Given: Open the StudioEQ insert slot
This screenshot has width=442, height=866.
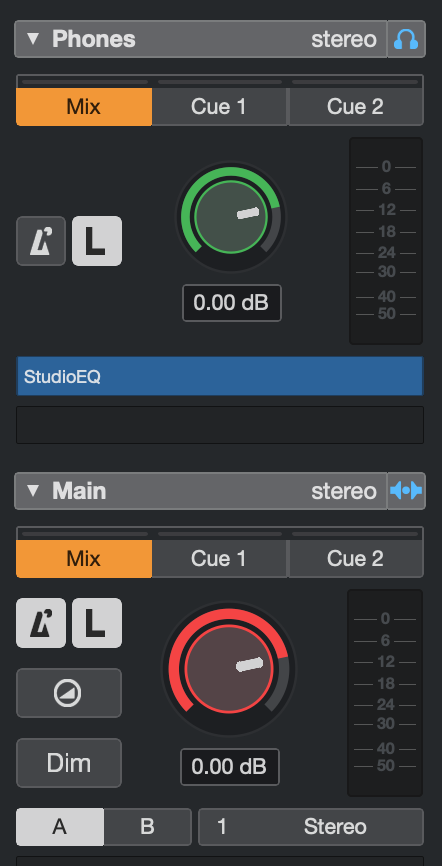Looking at the screenshot, I should pos(220,376).
